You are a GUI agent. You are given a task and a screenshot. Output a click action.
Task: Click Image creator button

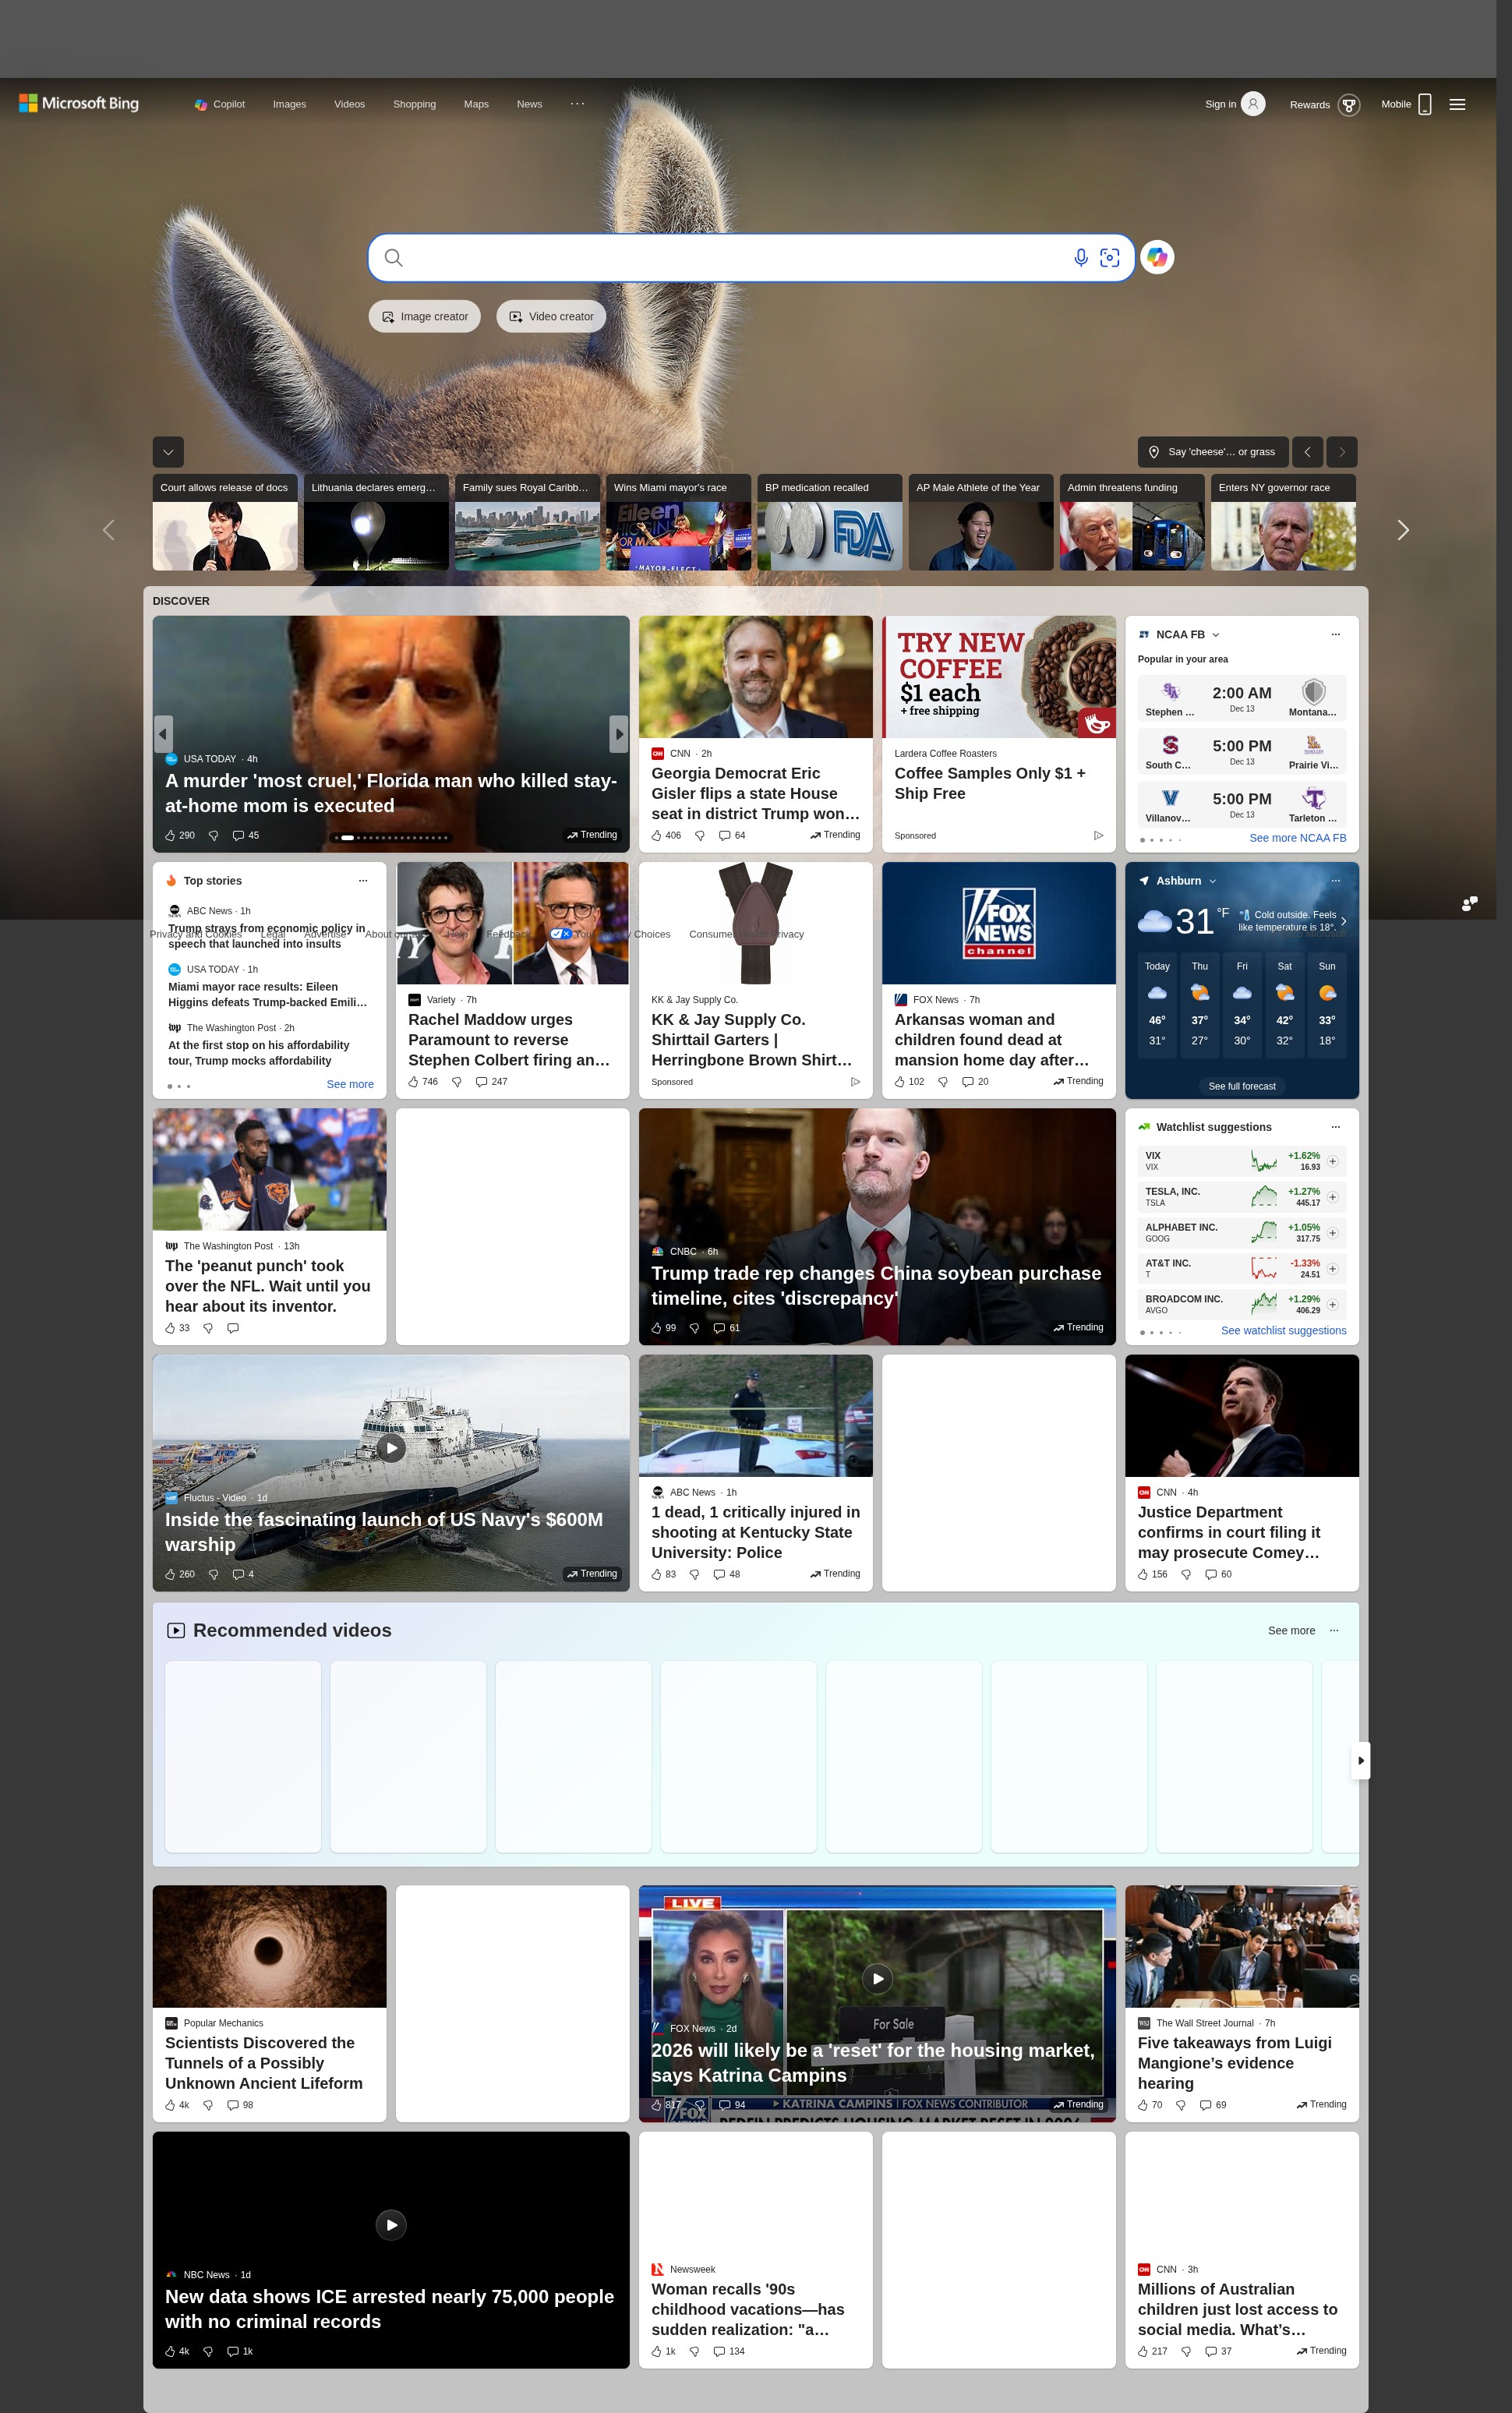coord(425,316)
